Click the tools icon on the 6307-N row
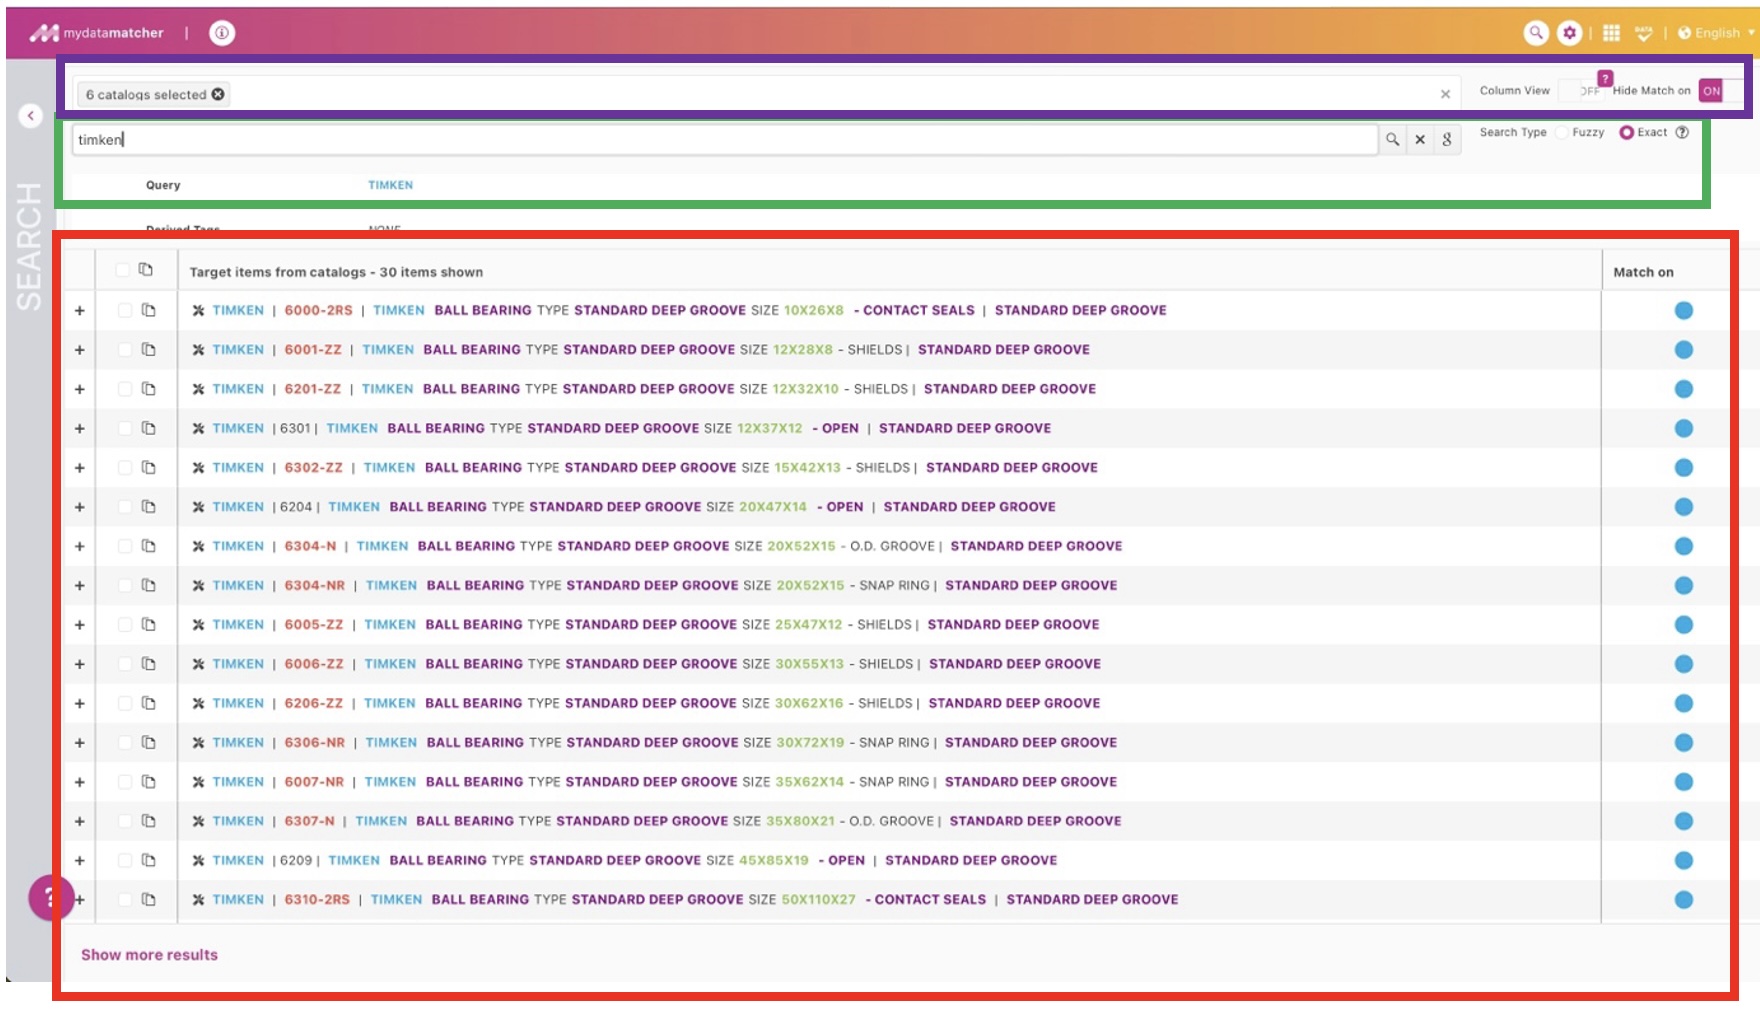This screenshot has width=1760, height=1012. point(198,821)
